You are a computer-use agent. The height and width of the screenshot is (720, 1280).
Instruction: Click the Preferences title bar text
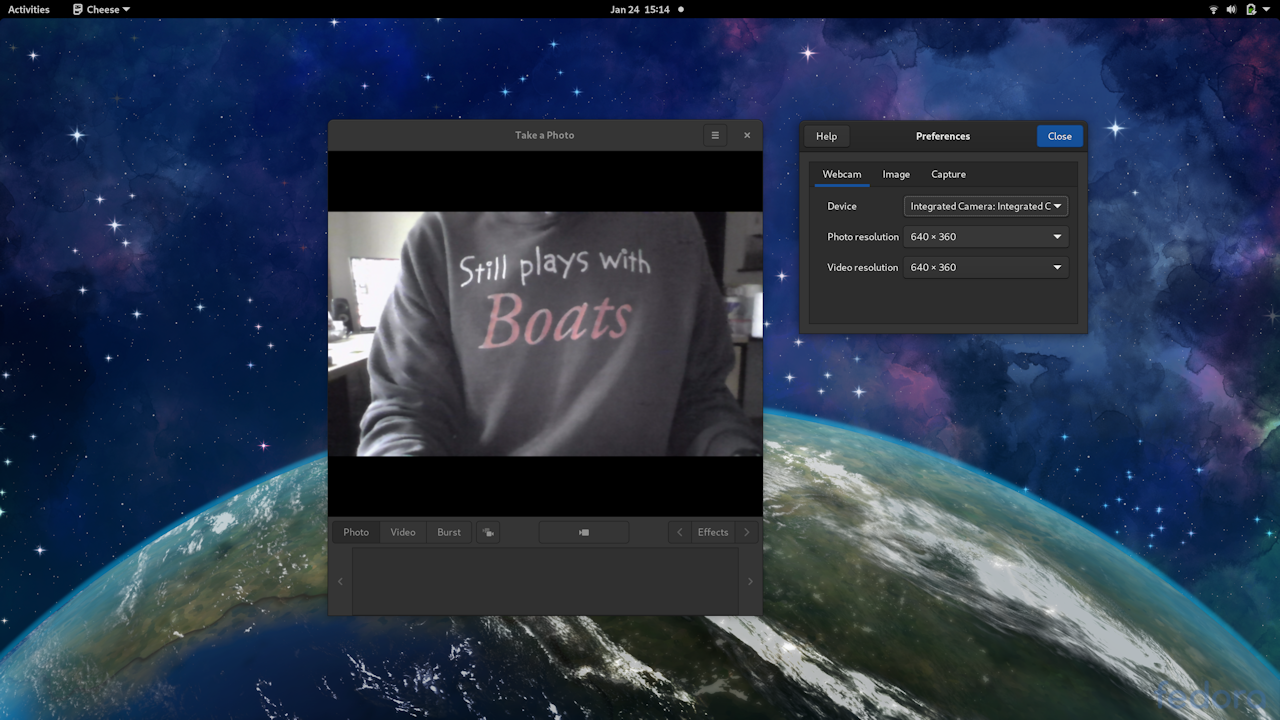click(x=943, y=136)
